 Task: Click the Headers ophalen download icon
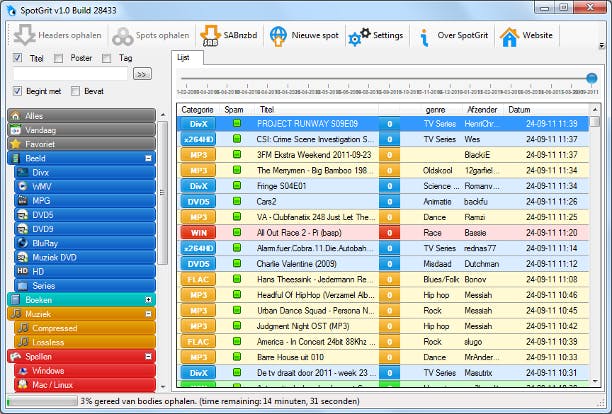(x=24, y=35)
